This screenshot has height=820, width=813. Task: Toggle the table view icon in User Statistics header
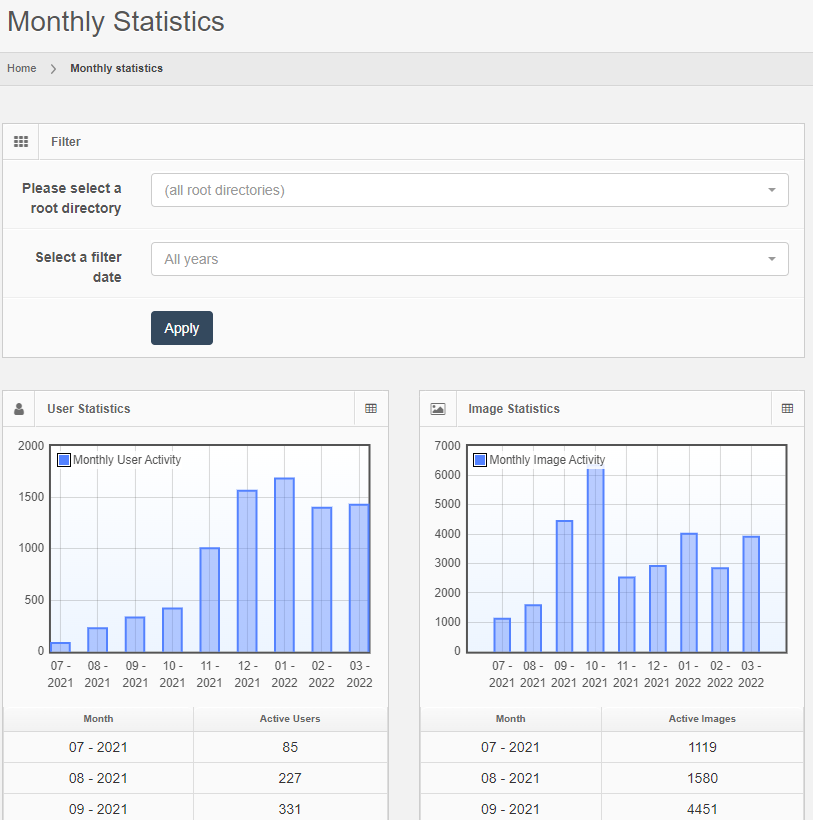pos(371,409)
